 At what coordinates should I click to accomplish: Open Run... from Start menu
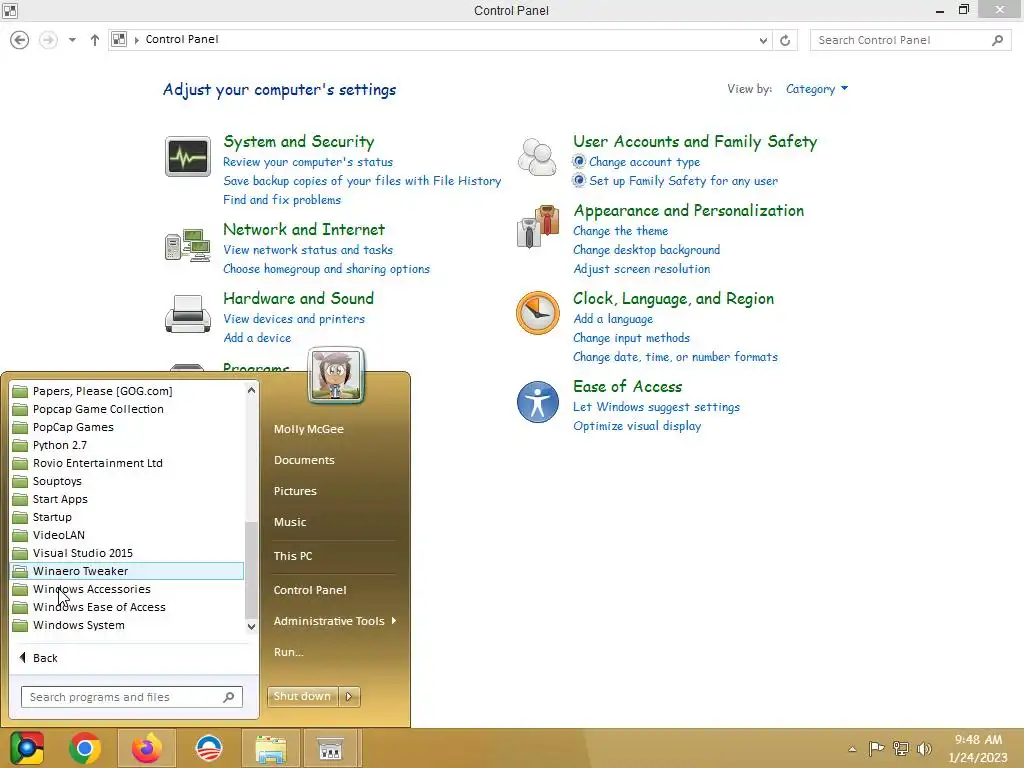click(289, 652)
